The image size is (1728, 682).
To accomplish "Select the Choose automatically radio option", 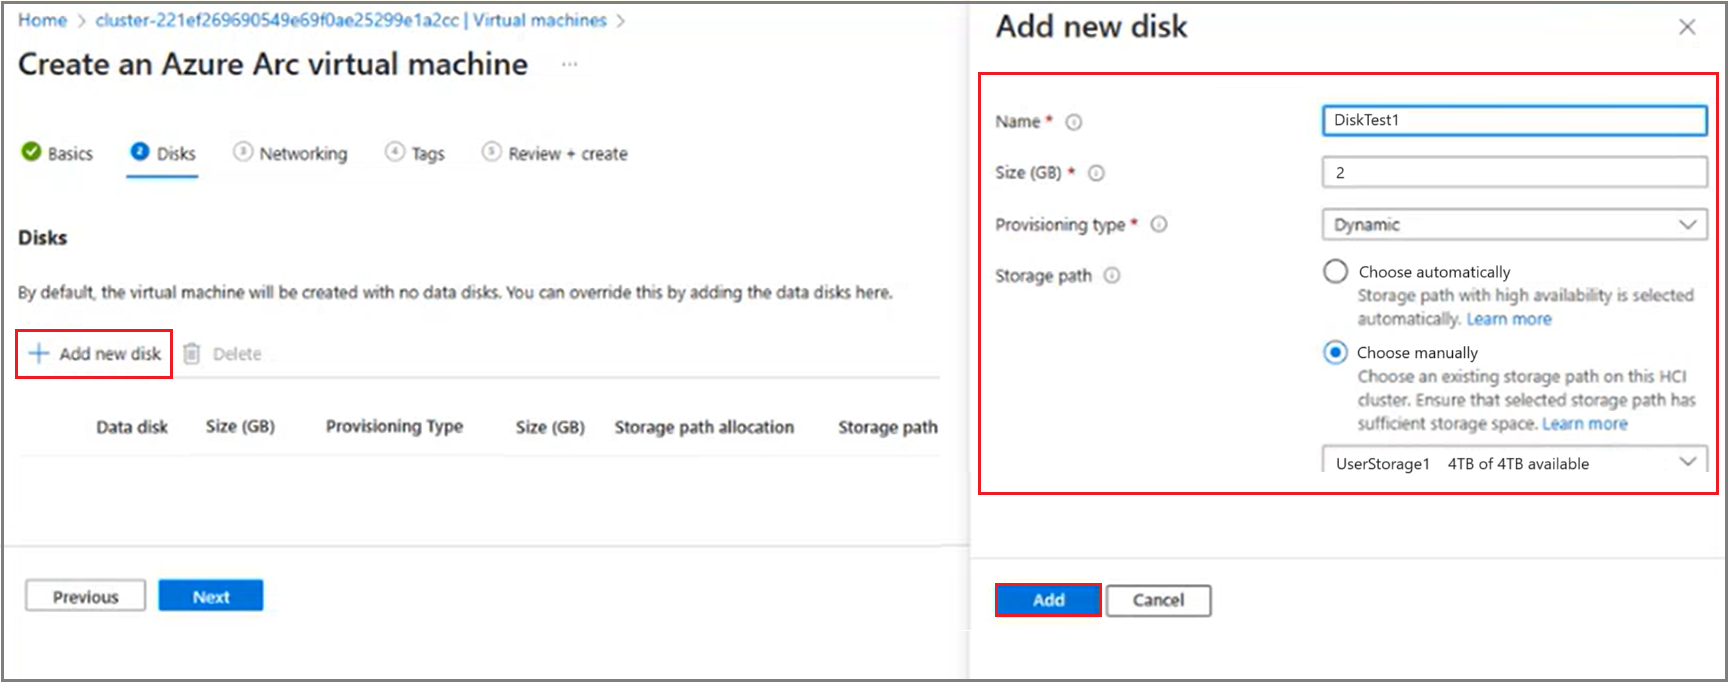I will point(1335,271).
